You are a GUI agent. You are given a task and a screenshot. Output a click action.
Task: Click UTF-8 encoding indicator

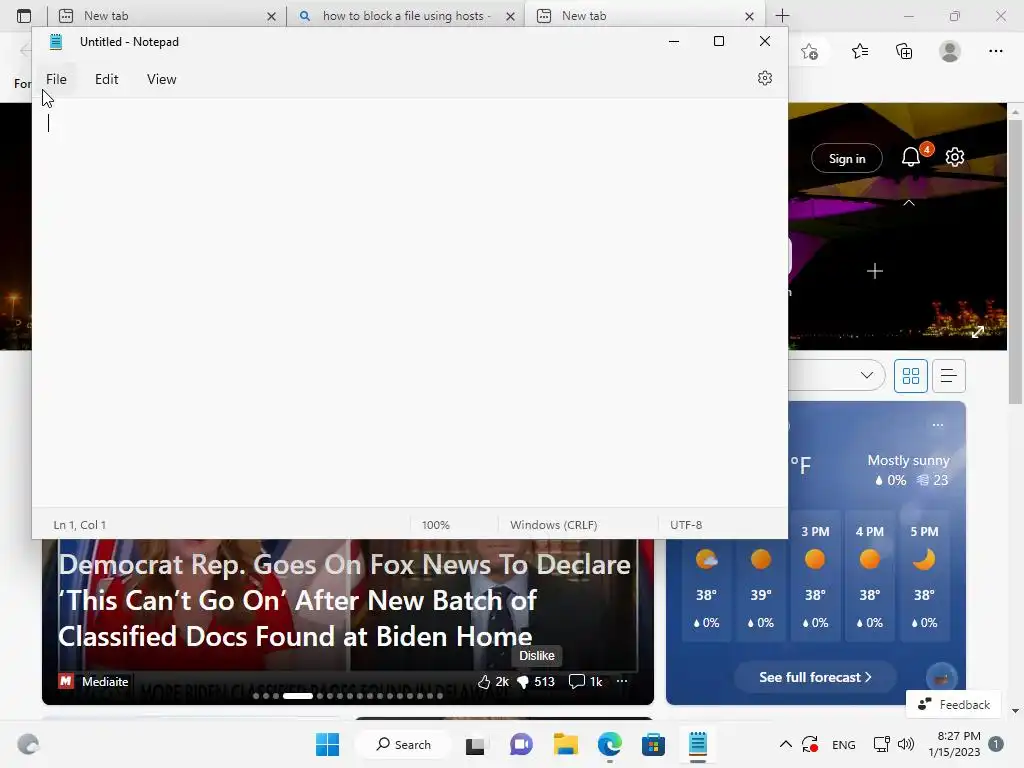686,524
